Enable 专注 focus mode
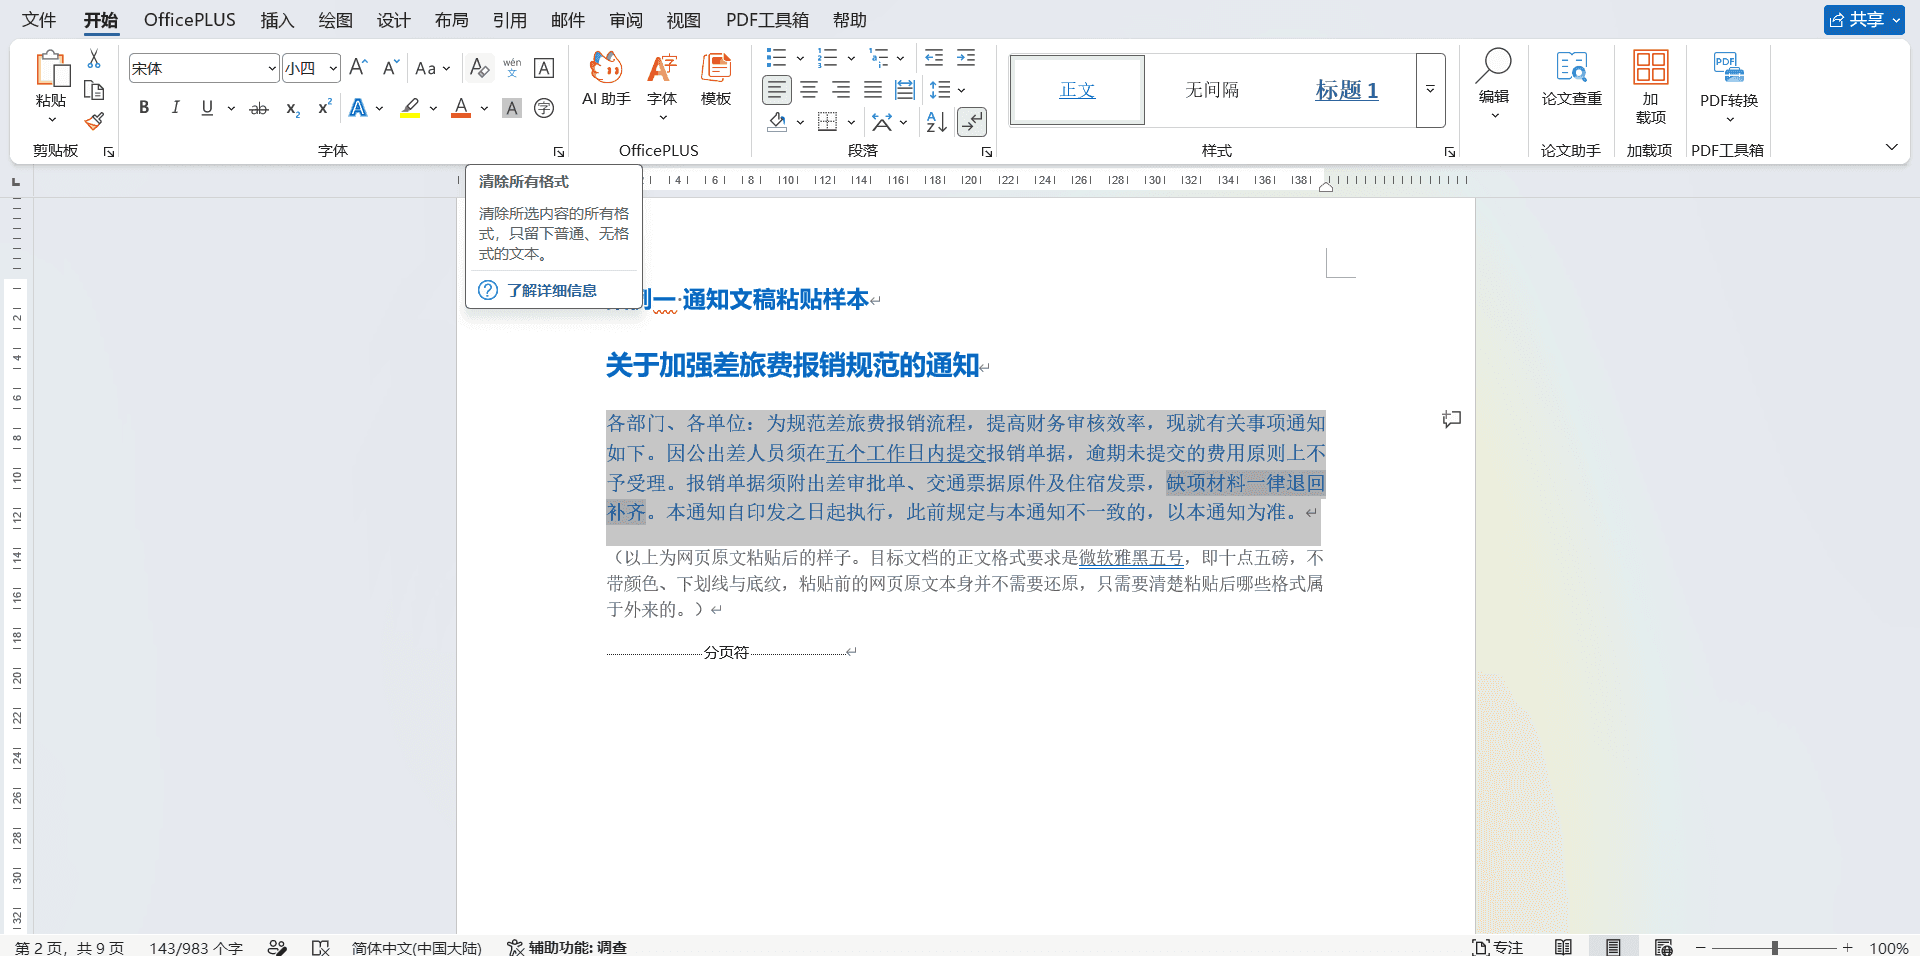 point(1497,947)
